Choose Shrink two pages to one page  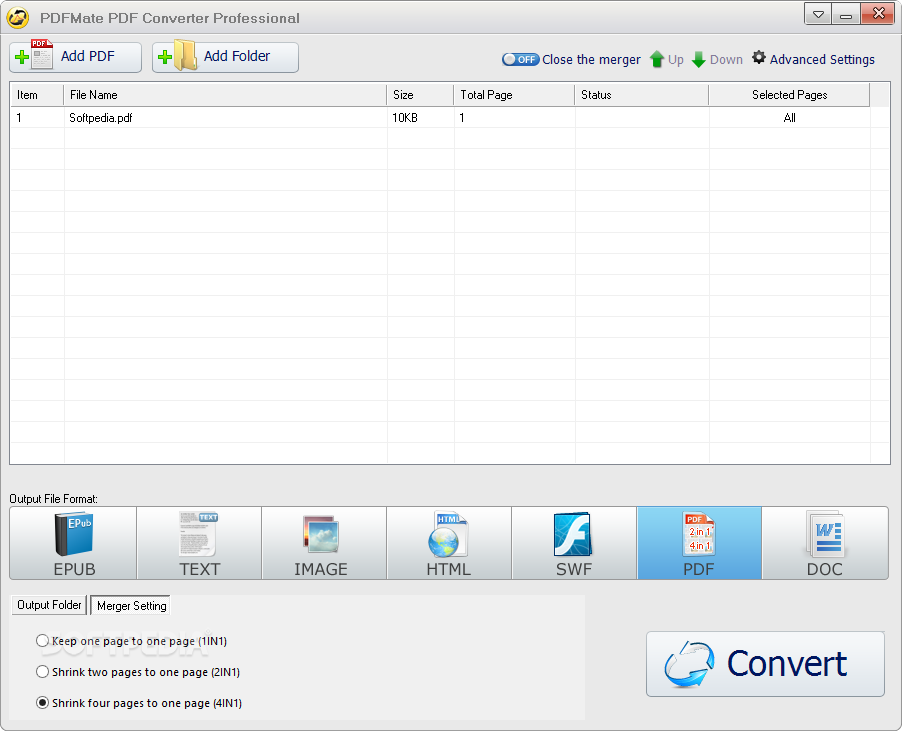(x=138, y=672)
